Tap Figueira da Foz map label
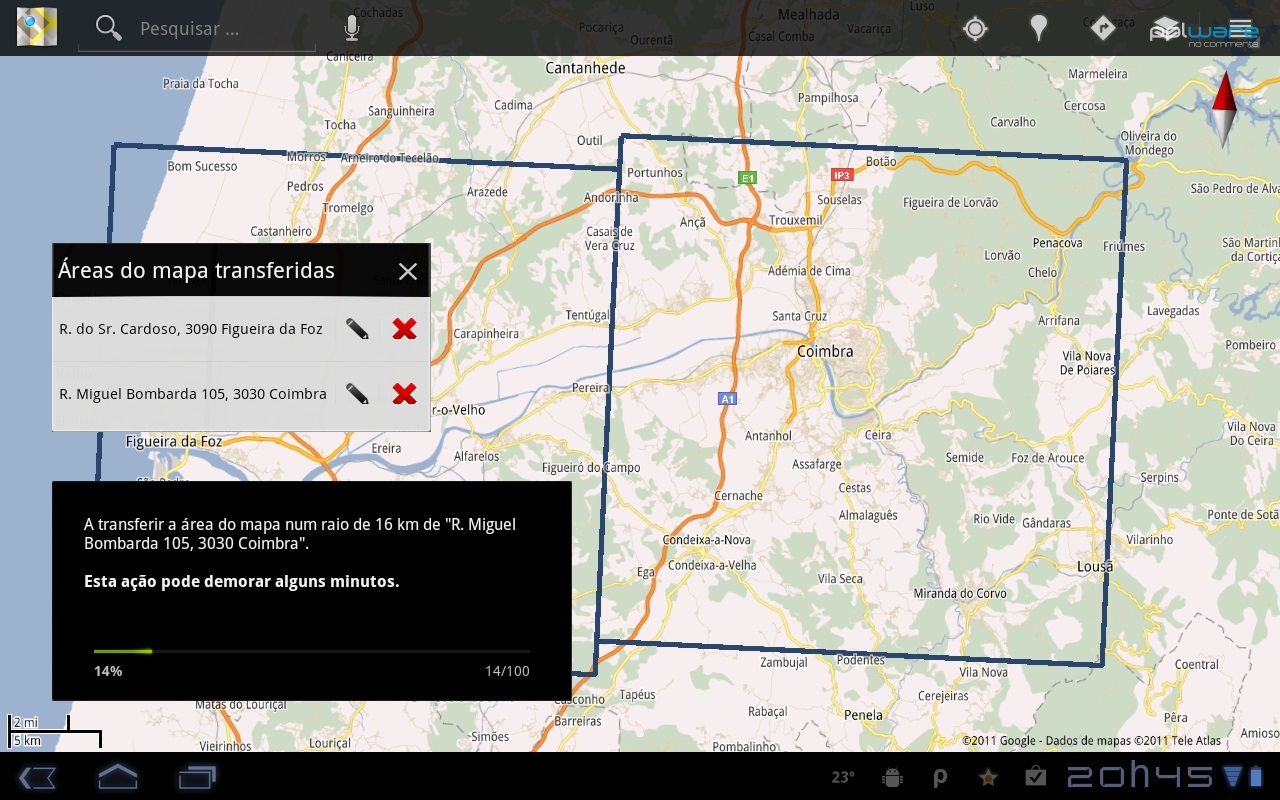1280x800 pixels. click(174, 441)
